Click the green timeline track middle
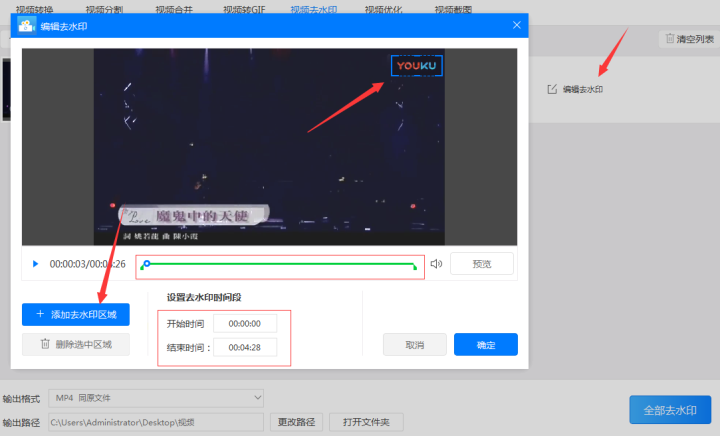720x436 pixels. (x=280, y=264)
